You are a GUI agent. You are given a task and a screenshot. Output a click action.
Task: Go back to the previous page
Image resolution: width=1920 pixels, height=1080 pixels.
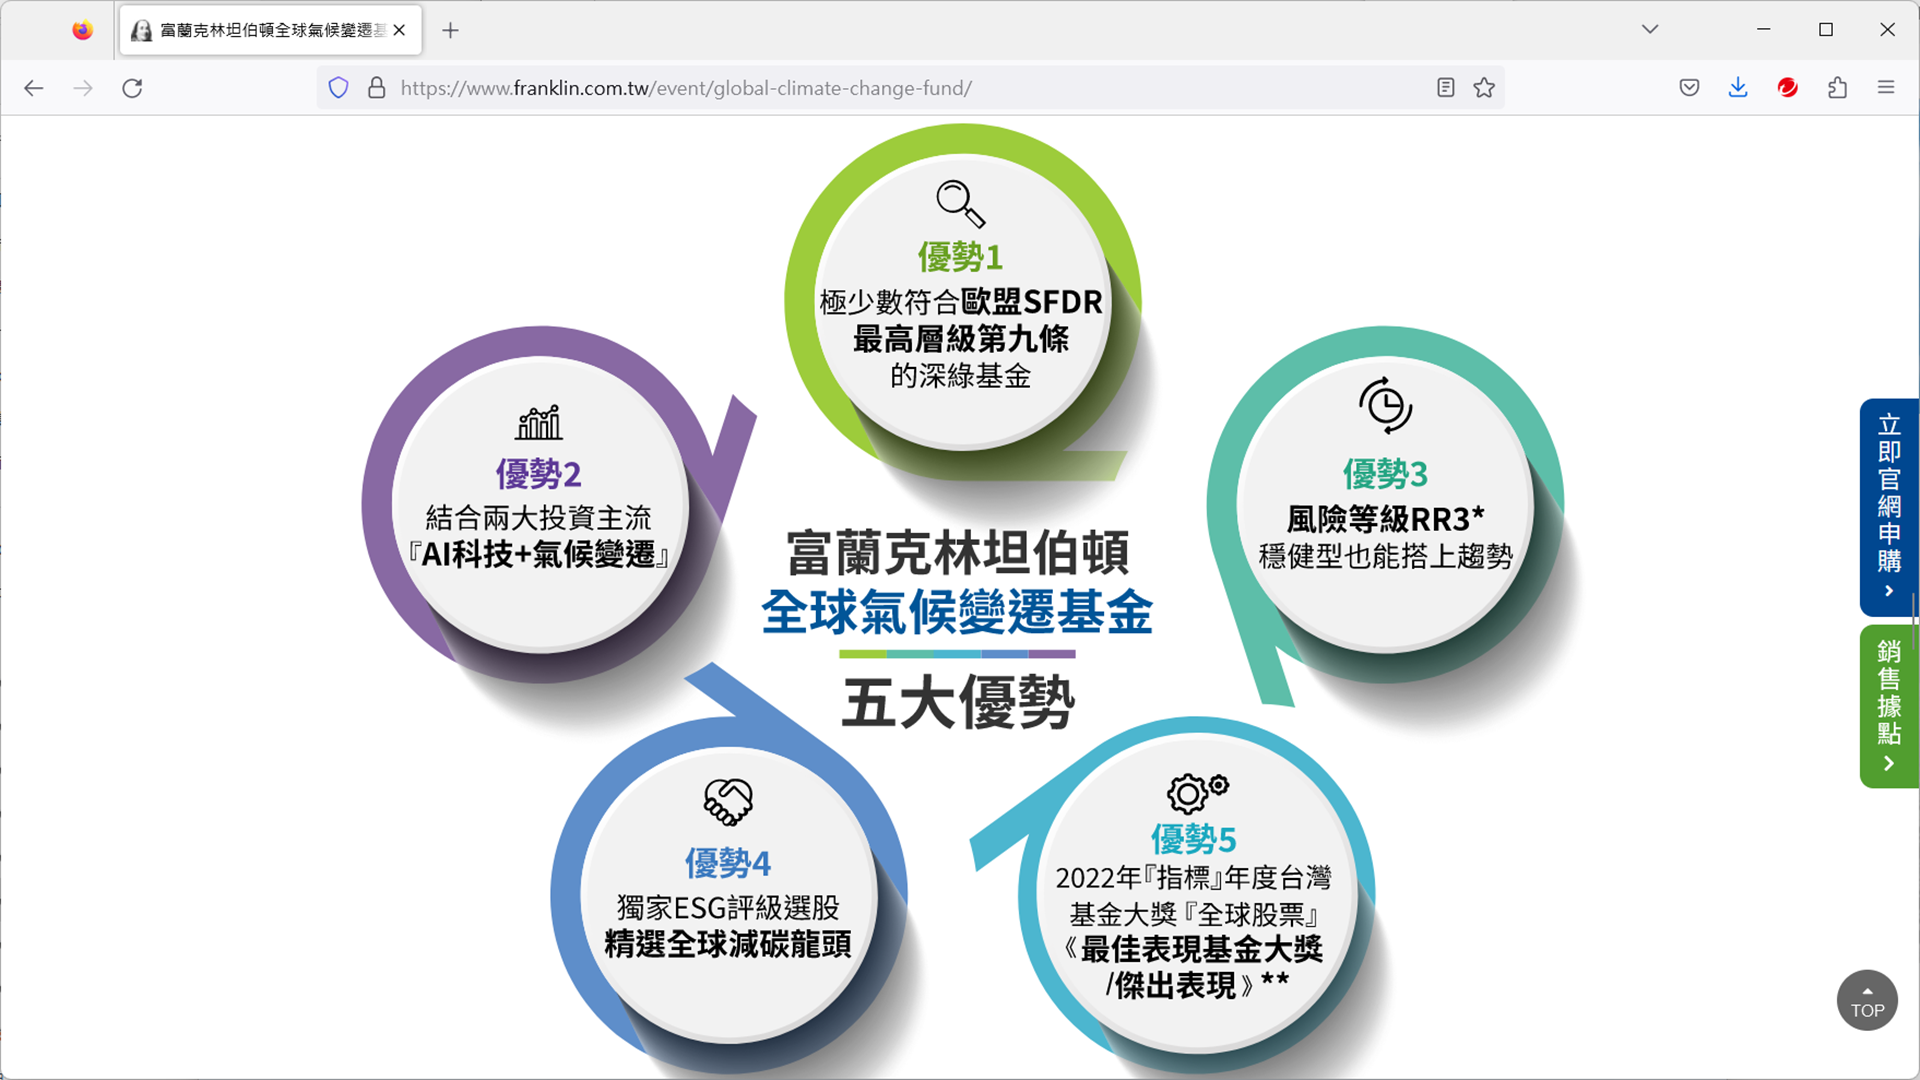[34, 88]
